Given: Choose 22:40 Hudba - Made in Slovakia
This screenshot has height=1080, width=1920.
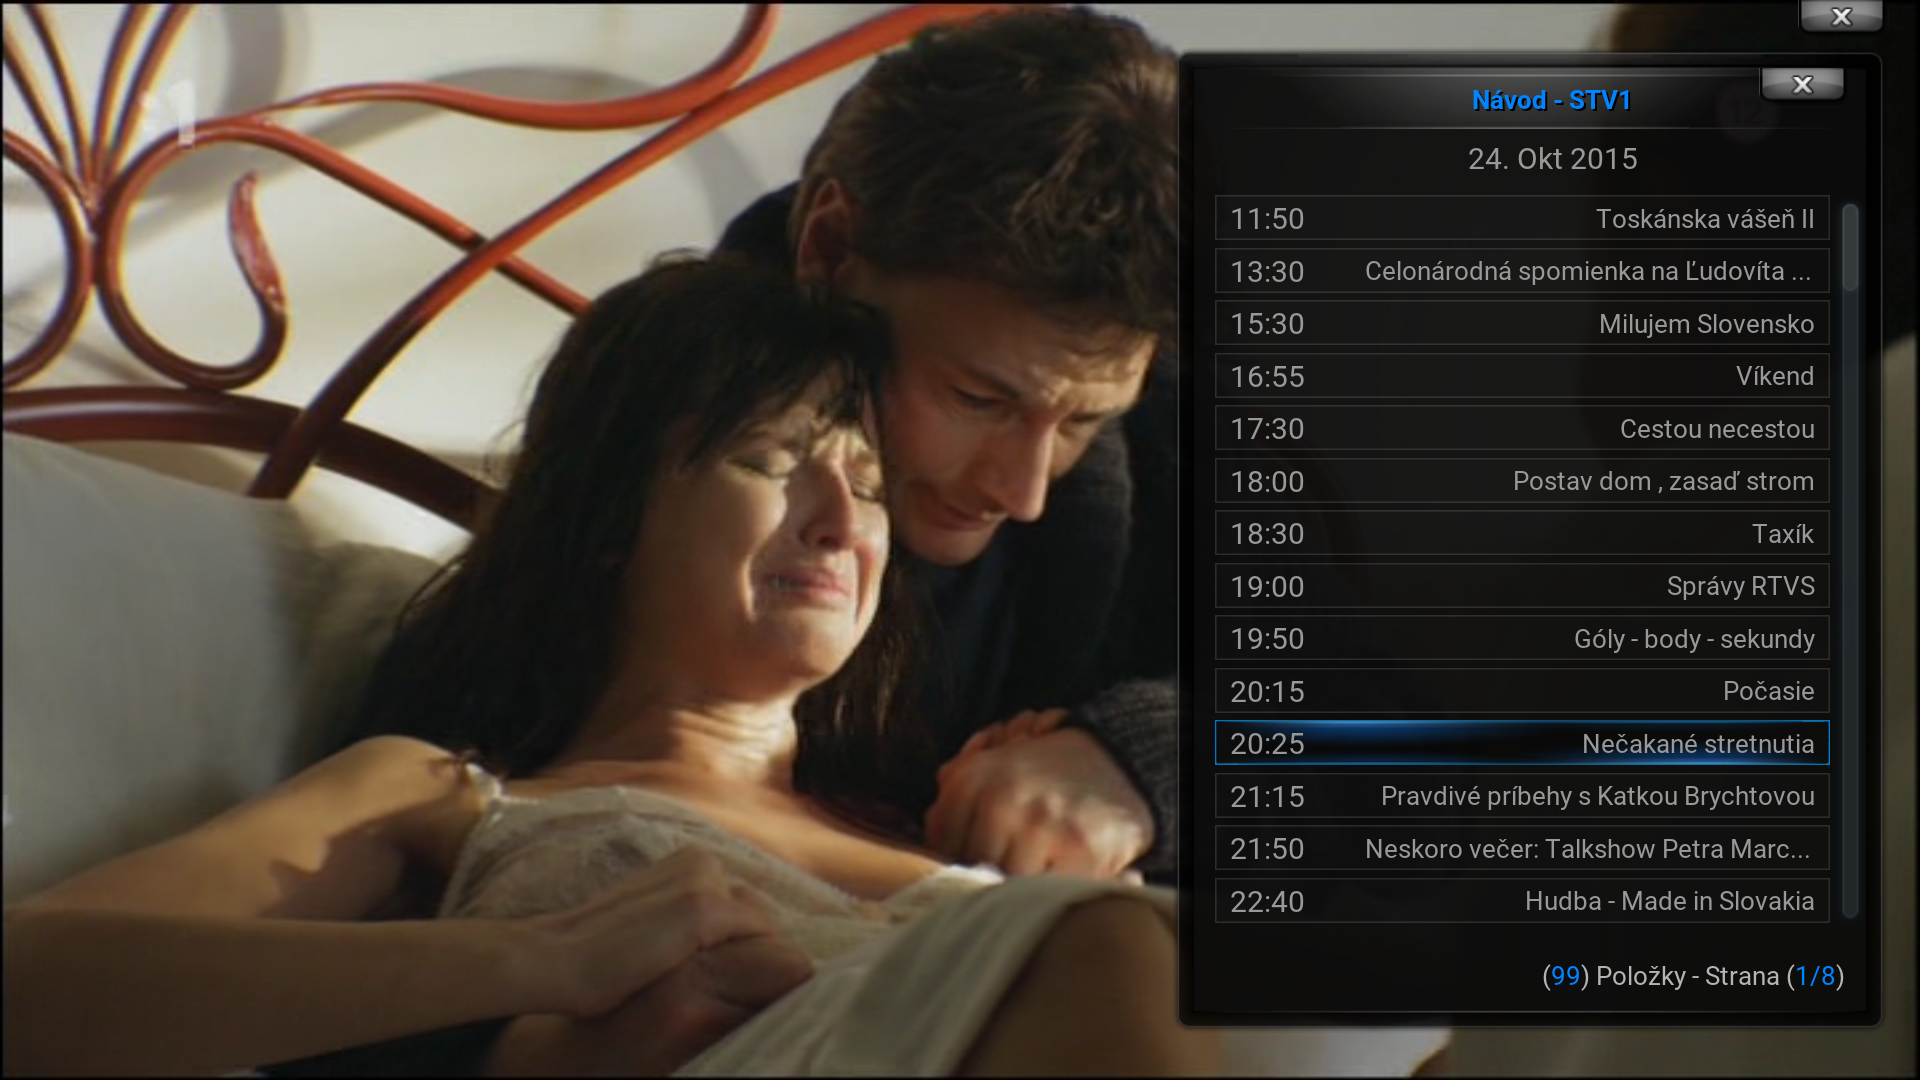Looking at the screenshot, I should click(1521, 901).
